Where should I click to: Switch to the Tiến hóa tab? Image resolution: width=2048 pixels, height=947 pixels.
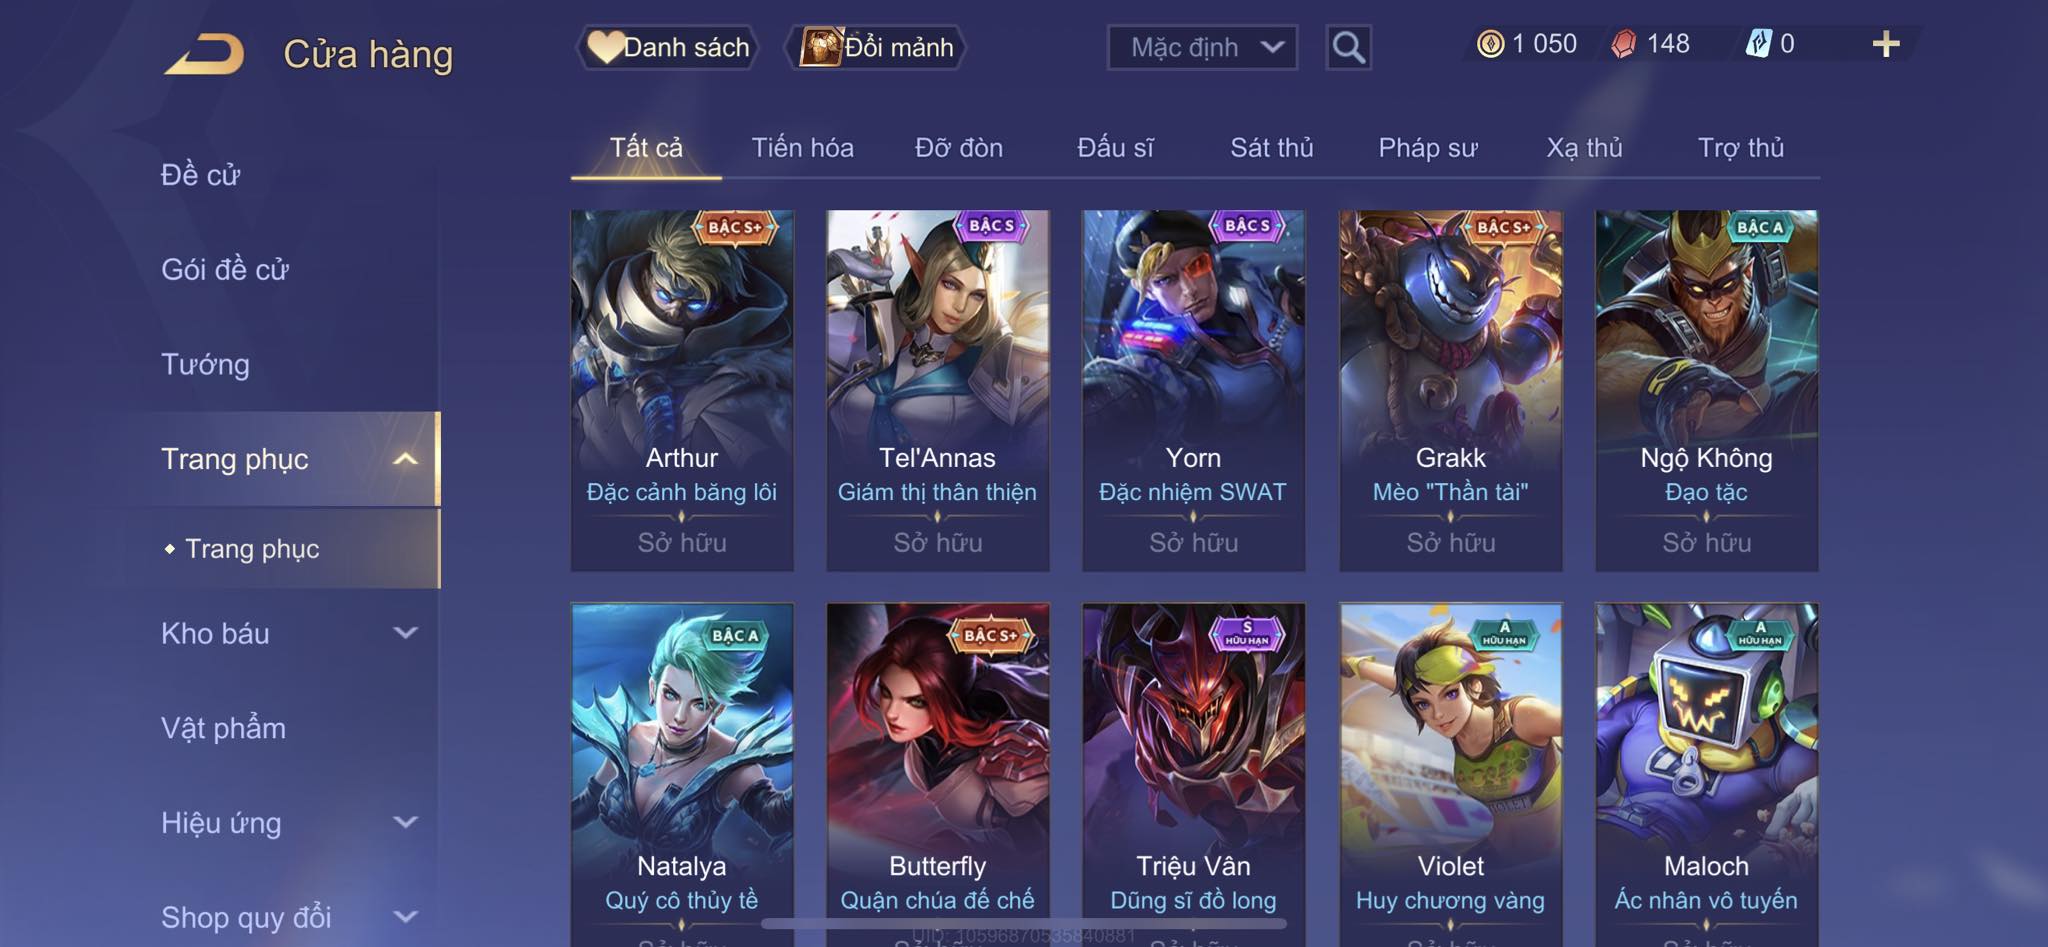coord(802,148)
